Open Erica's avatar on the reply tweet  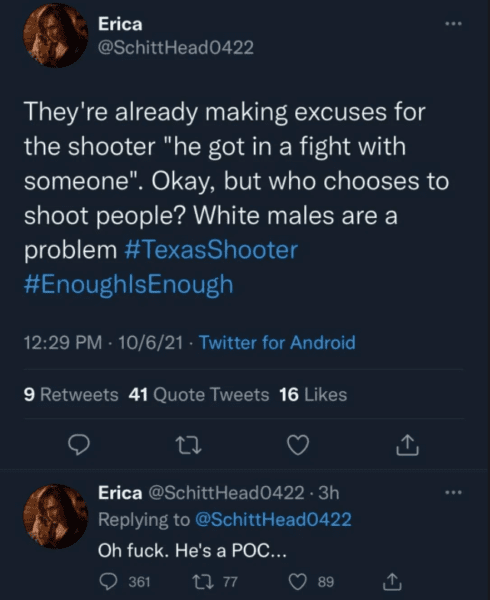tap(55, 517)
